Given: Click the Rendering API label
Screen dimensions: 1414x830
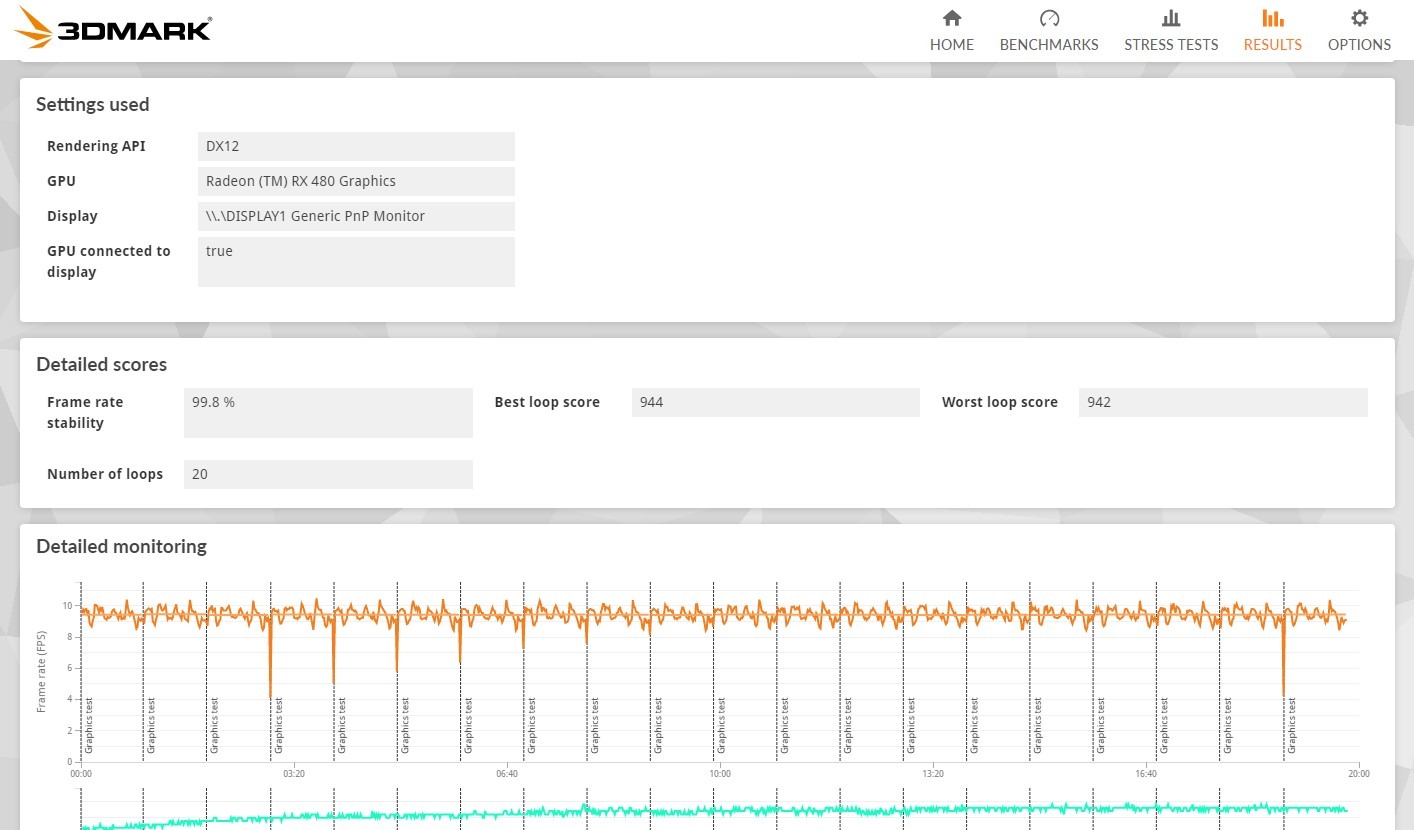Looking at the screenshot, I should pyautogui.click(x=96, y=146).
